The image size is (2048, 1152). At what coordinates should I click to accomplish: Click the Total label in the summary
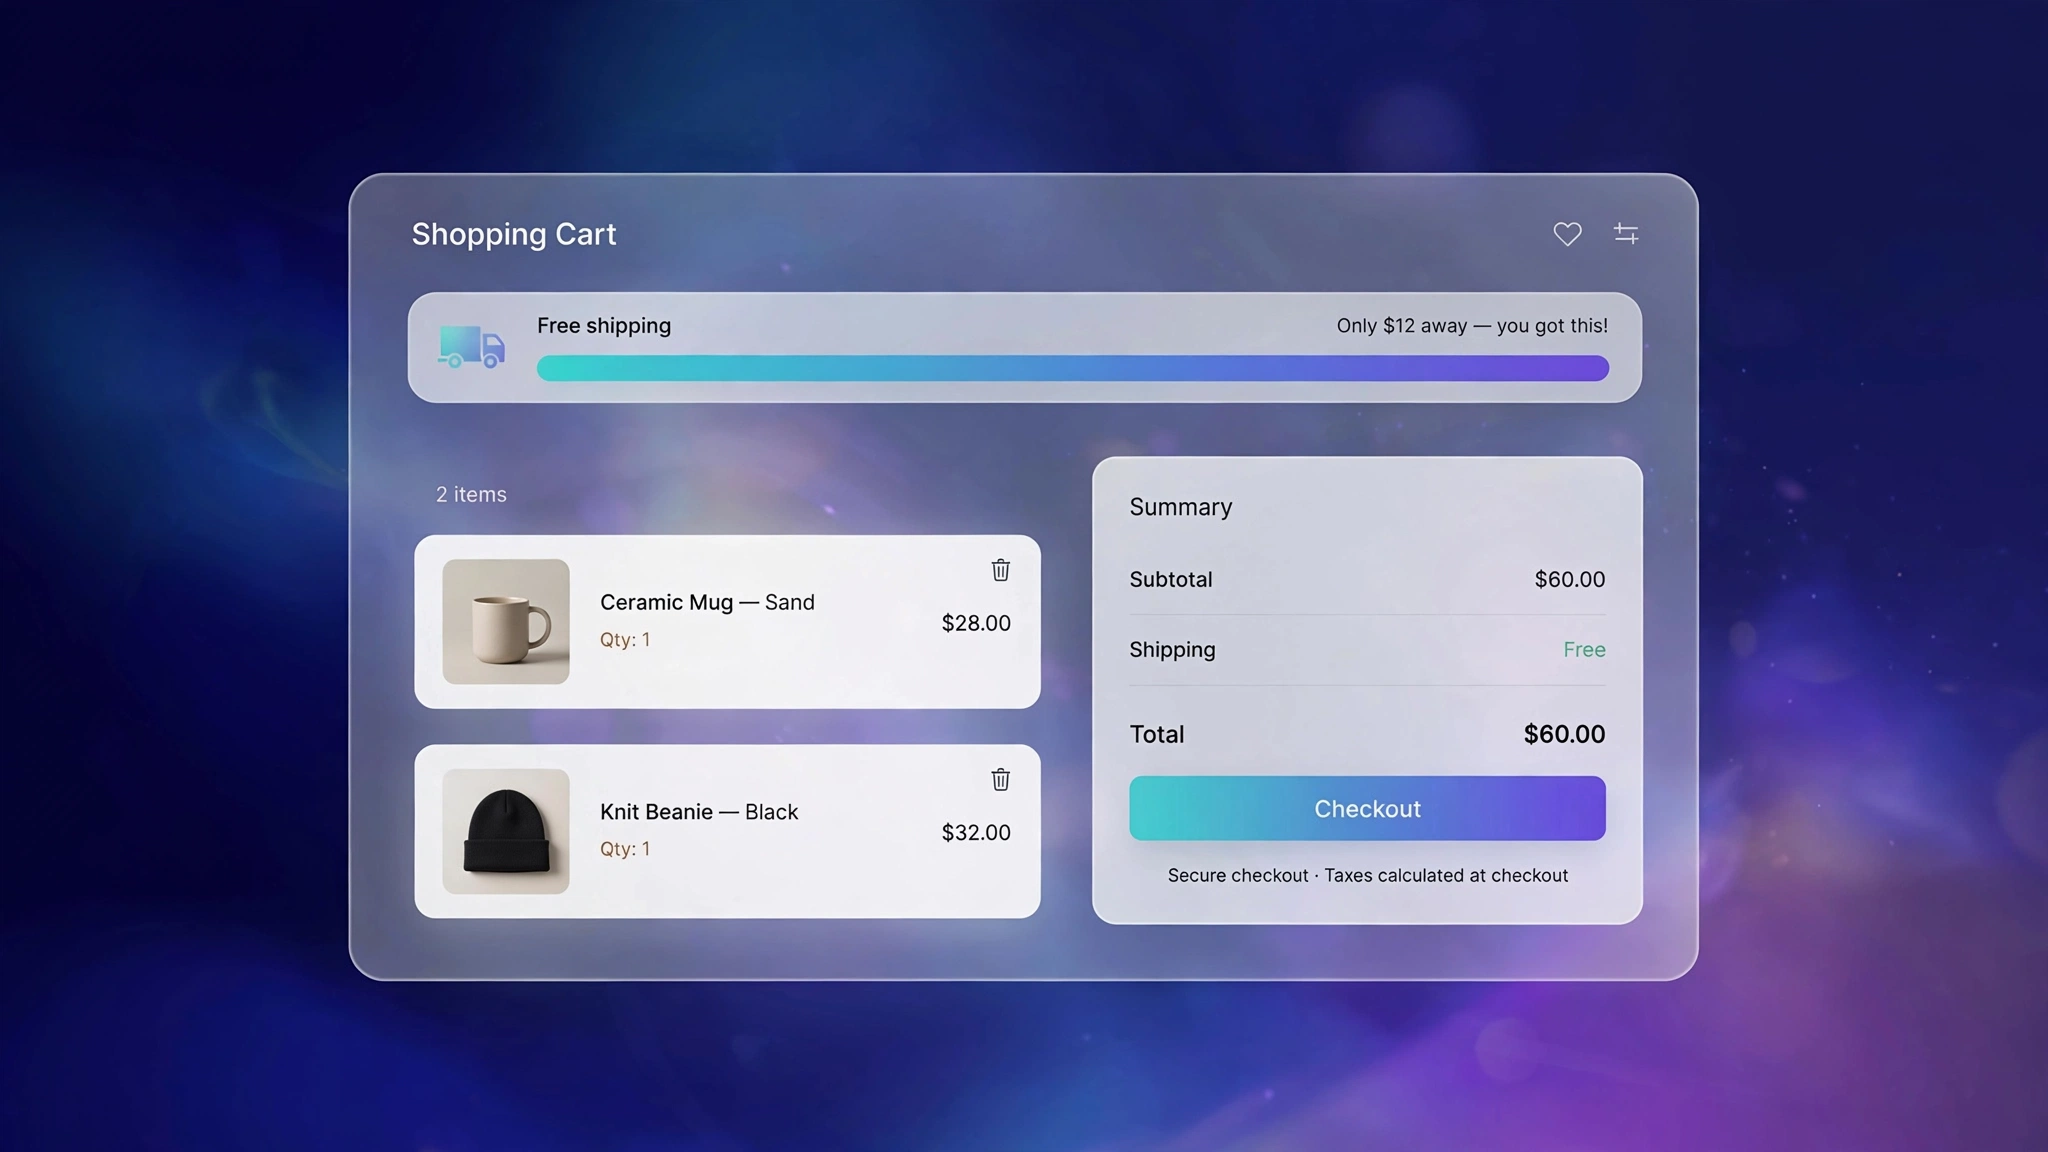[1157, 734]
